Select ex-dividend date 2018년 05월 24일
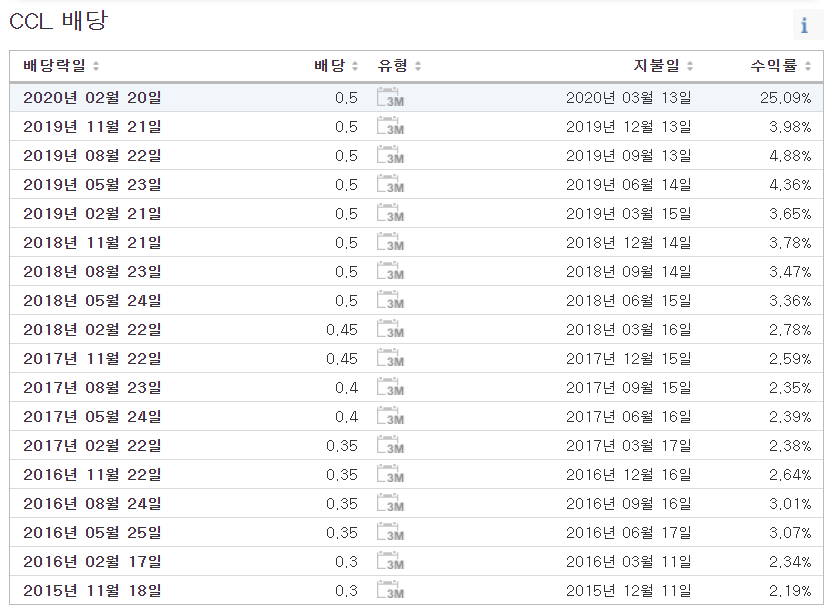The height and width of the screenshot is (614, 836). (92, 301)
